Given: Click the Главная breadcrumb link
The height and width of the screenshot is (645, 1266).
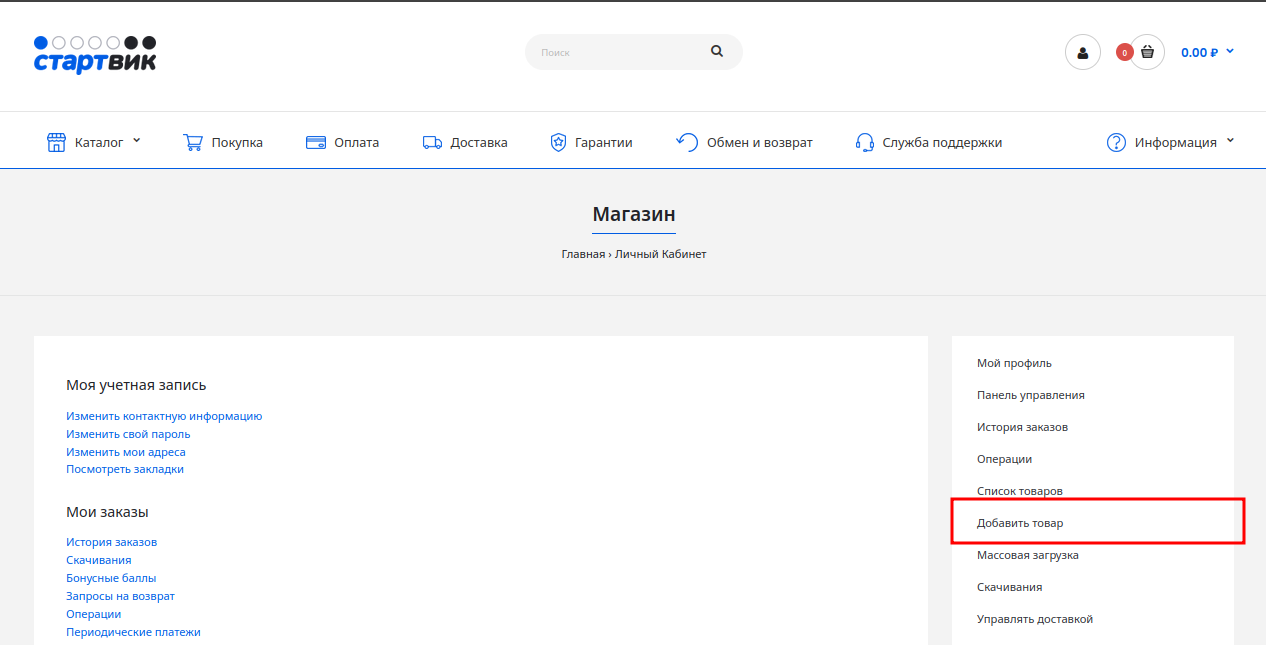Looking at the screenshot, I should (x=583, y=254).
